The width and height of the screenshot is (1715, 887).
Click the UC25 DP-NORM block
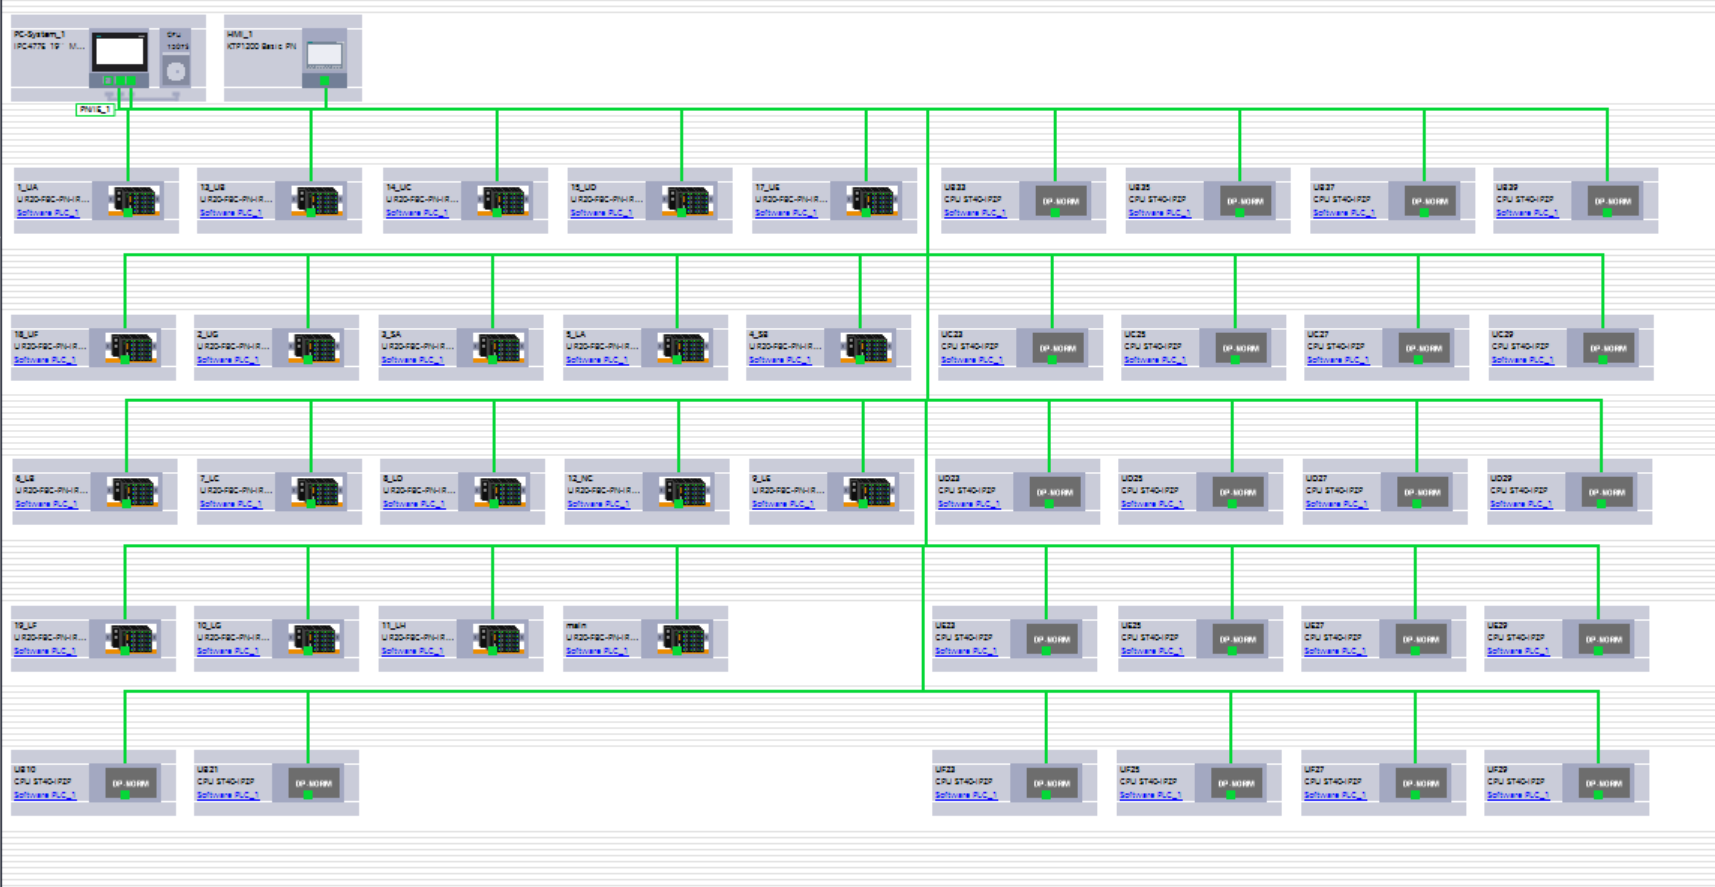(1240, 348)
